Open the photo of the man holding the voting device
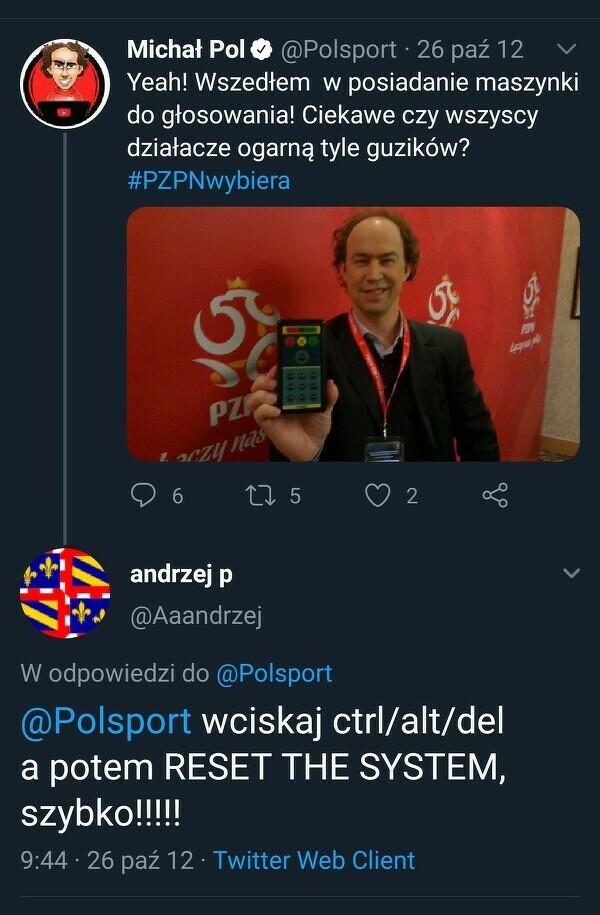The height and width of the screenshot is (915, 600). click(353, 334)
